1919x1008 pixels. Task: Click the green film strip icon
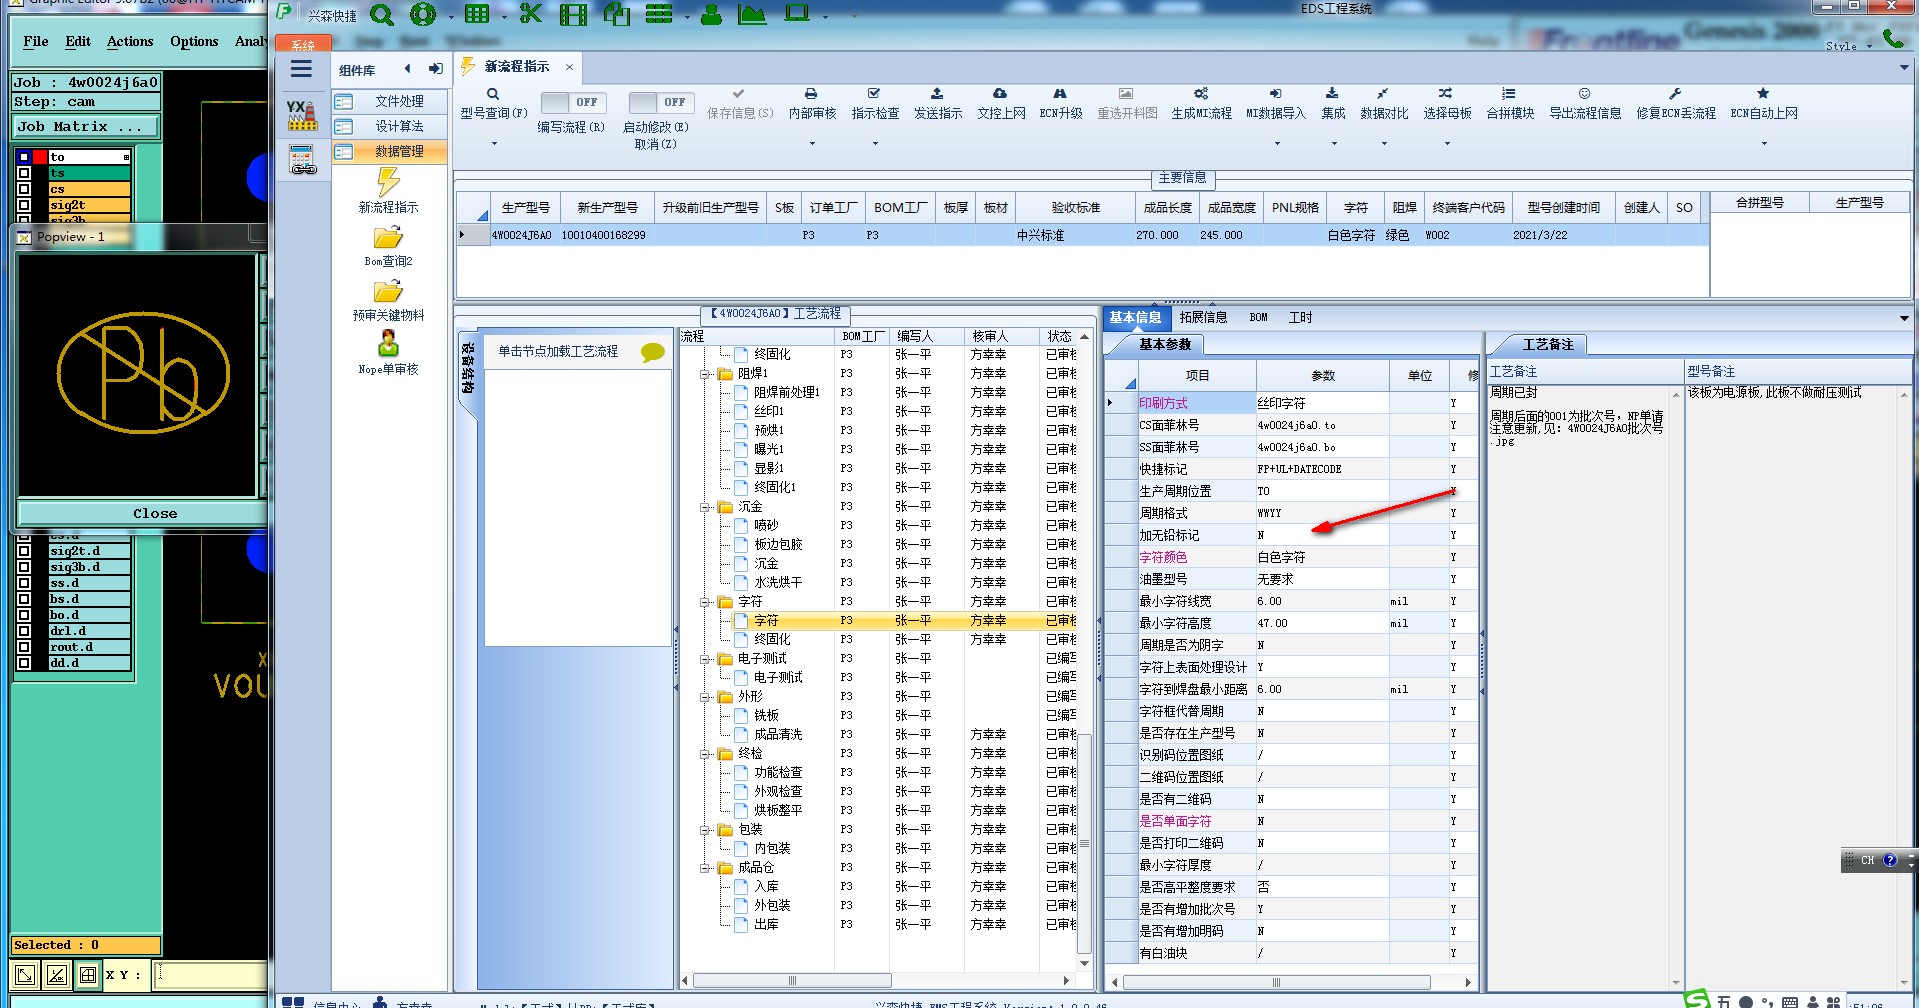click(x=574, y=15)
